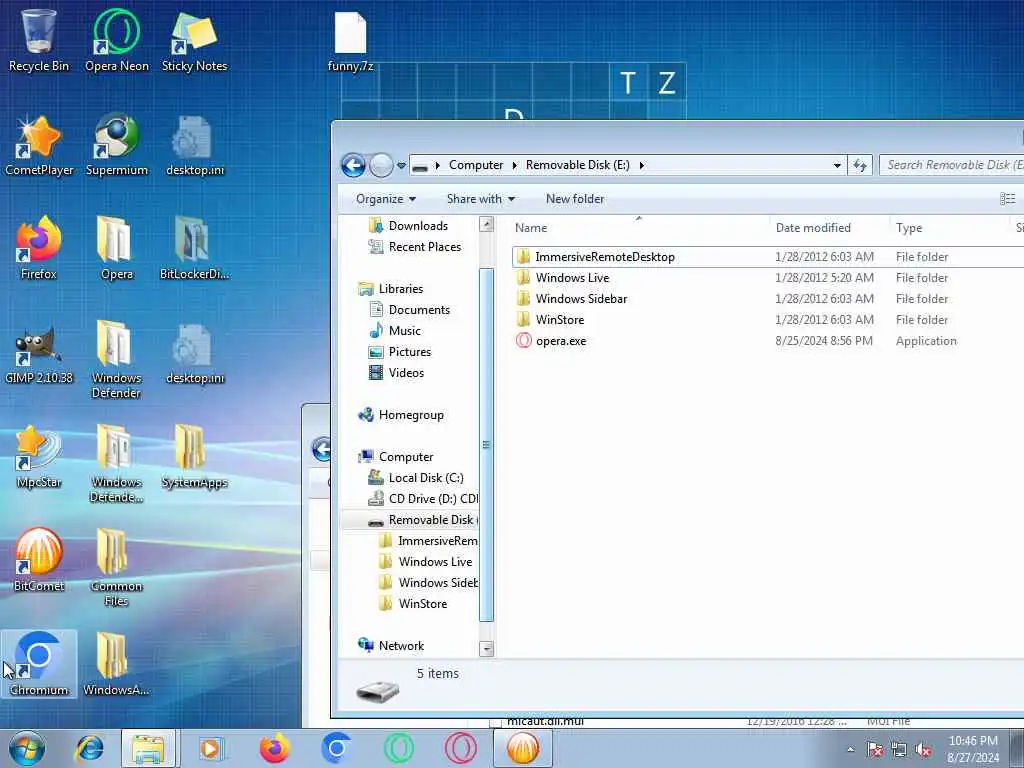The width and height of the screenshot is (1024, 768).
Task: Open the Recycle Bin desktop icon
Action: point(39,40)
